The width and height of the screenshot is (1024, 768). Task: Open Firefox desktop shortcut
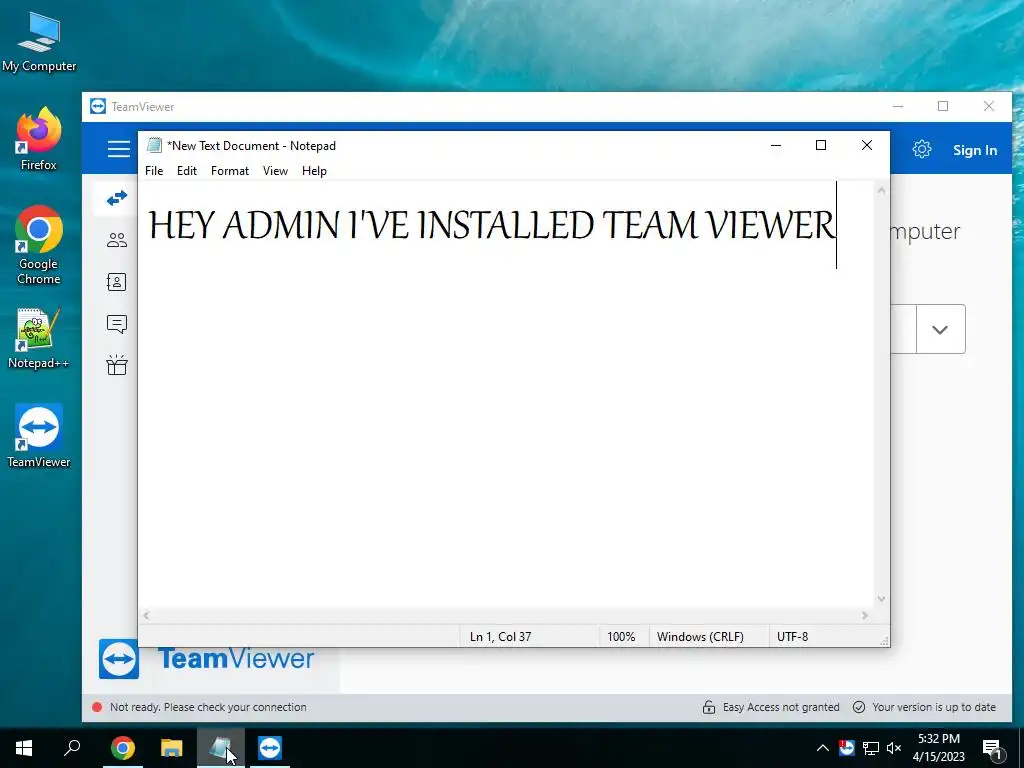(39, 138)
